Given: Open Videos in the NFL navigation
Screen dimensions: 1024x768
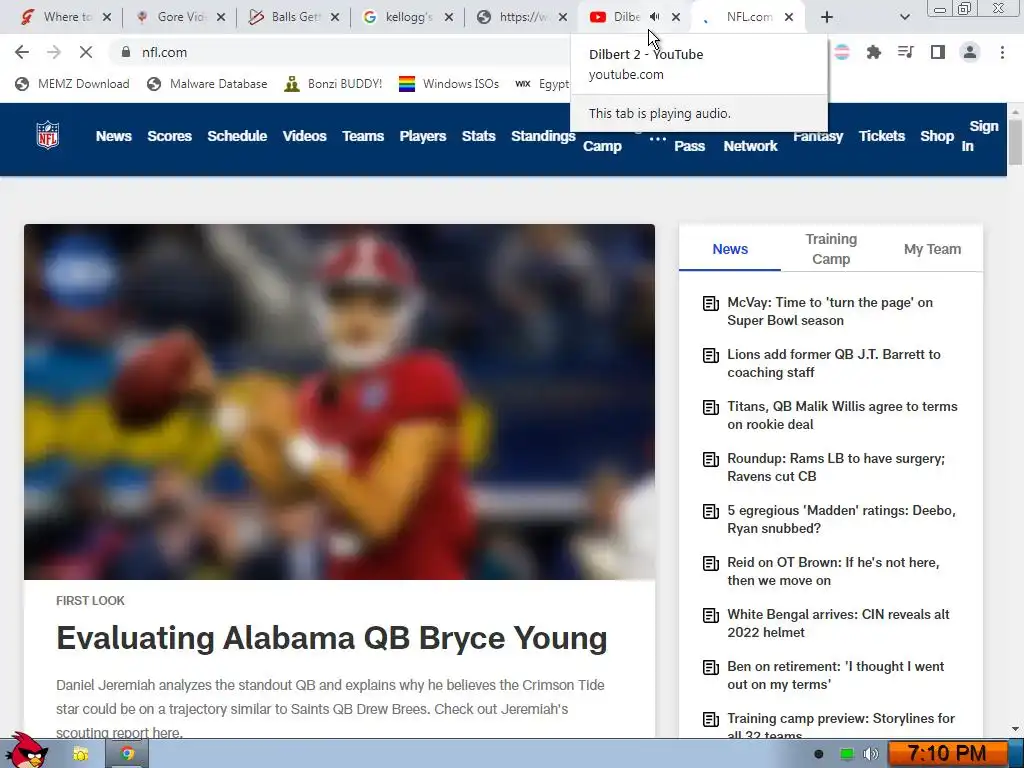Looking at the screenshot, I should pyautogui.click(x=304, y=136).
